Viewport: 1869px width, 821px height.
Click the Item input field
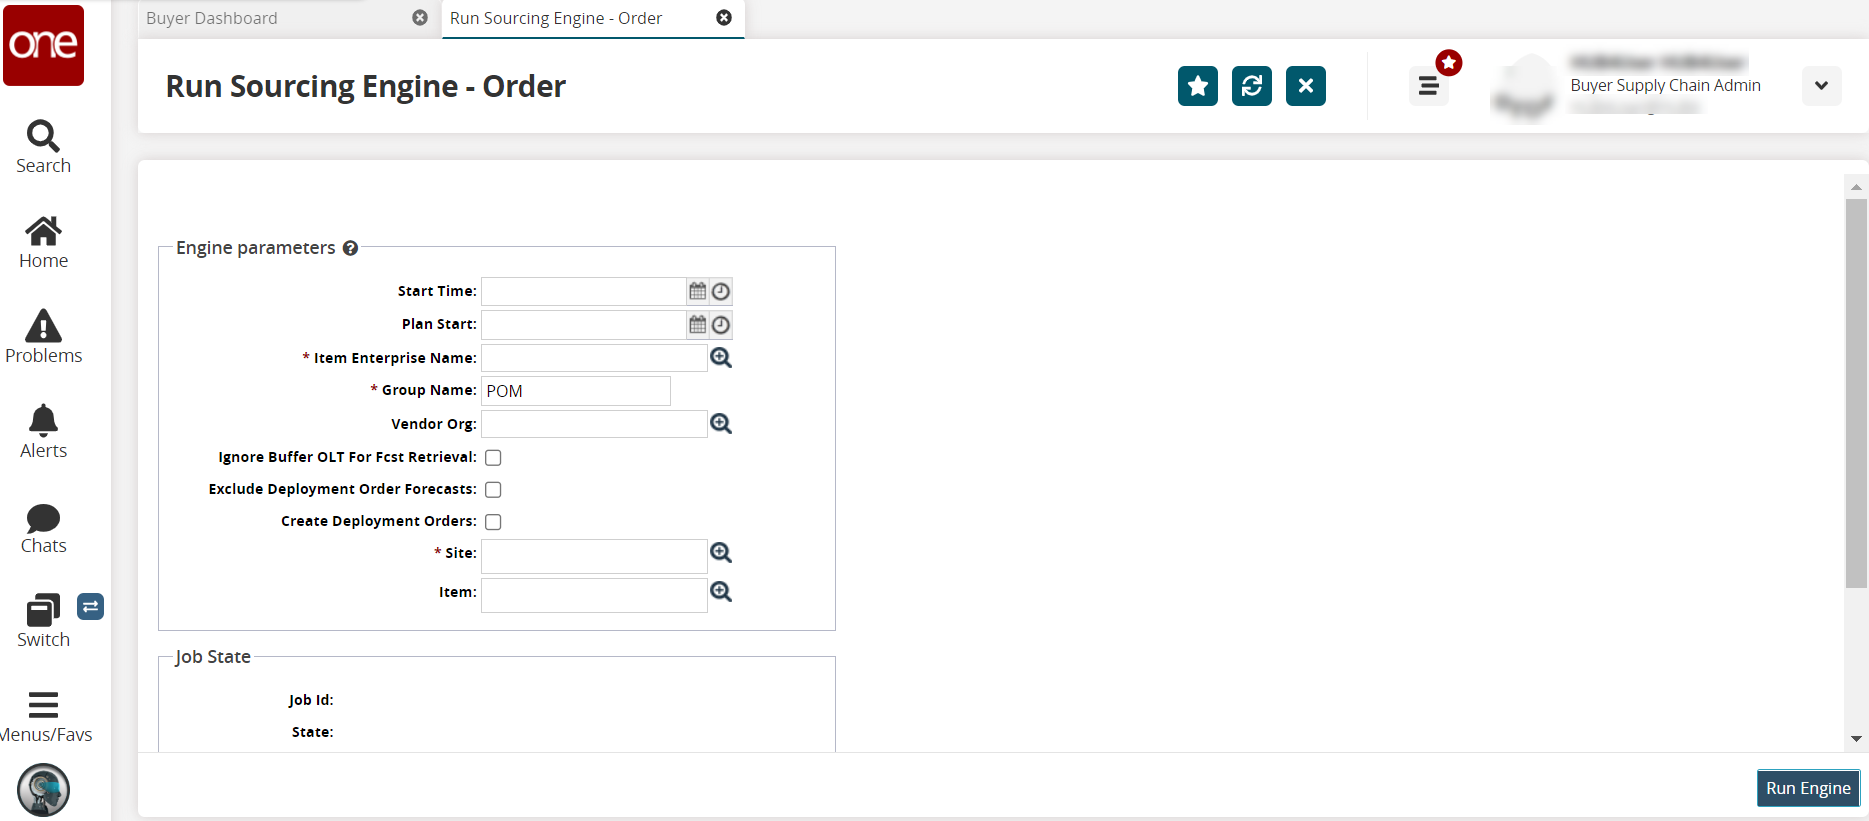click(x=594, y=595)
